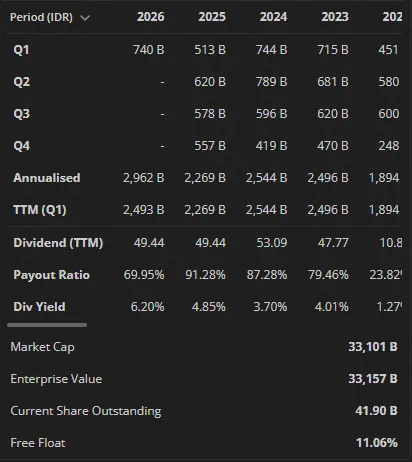Screen dimensions: 412x462
Task: Click the horizontal scrollbar under the table
Action: click(47, 325)
